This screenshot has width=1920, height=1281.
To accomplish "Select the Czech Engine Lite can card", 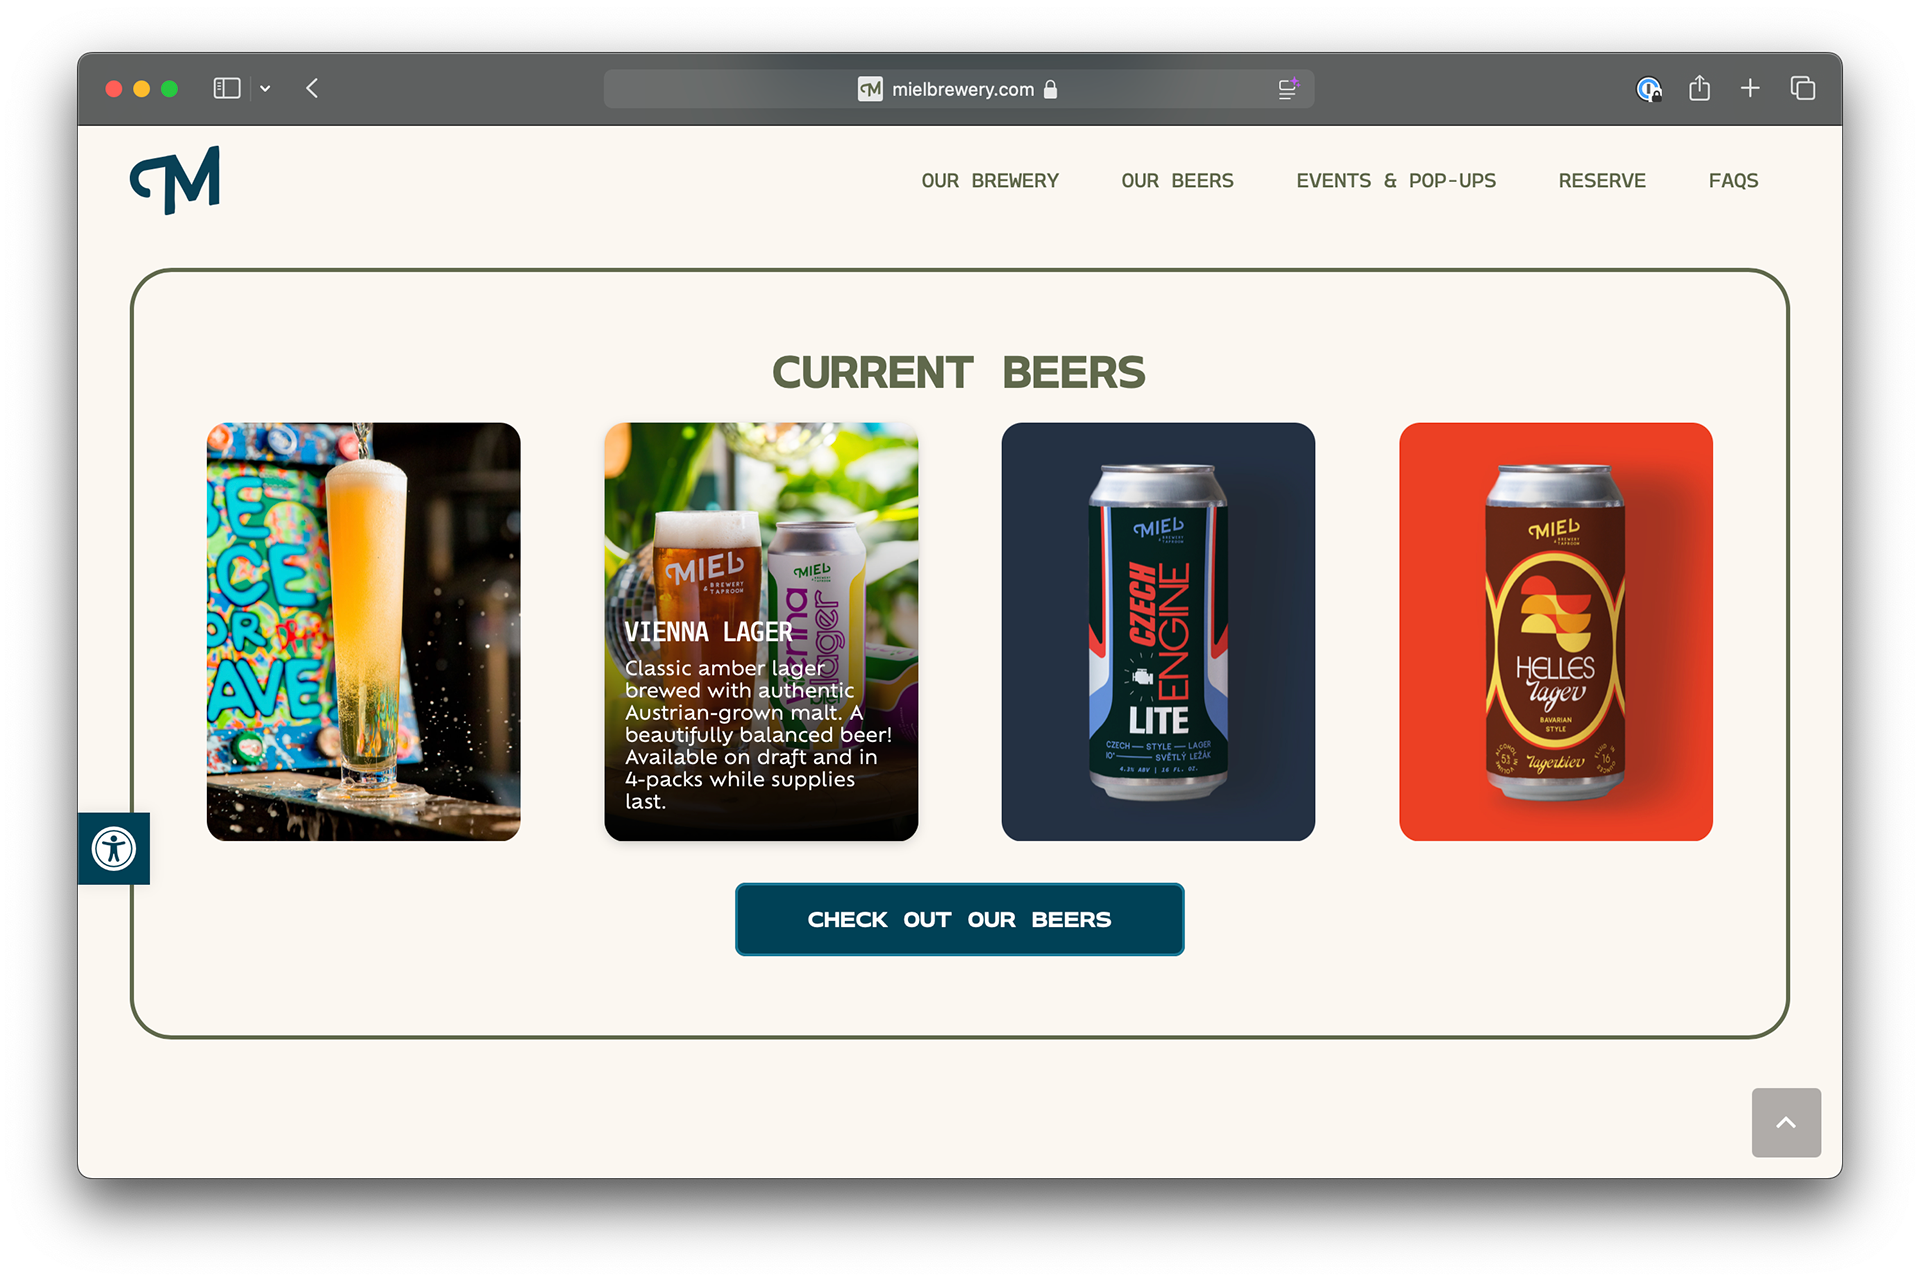I will coord(1158,632).
